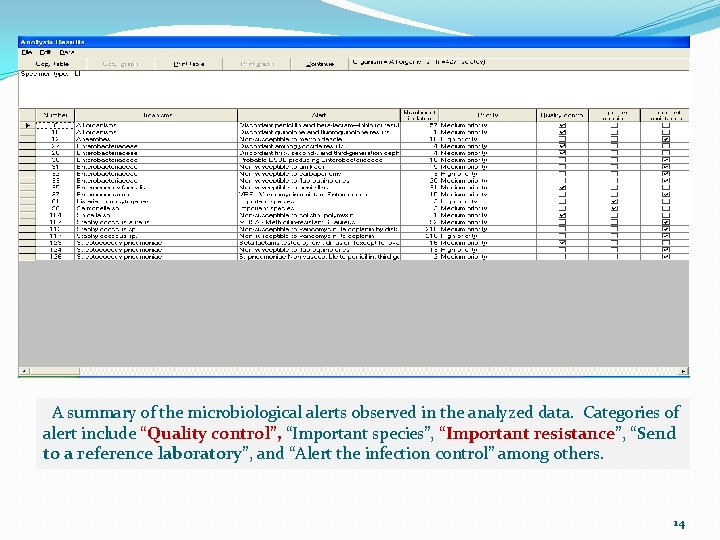The width and height of the screenshot is (720, 540).
Task: Open the Edit menu
Action: [45, 52]
